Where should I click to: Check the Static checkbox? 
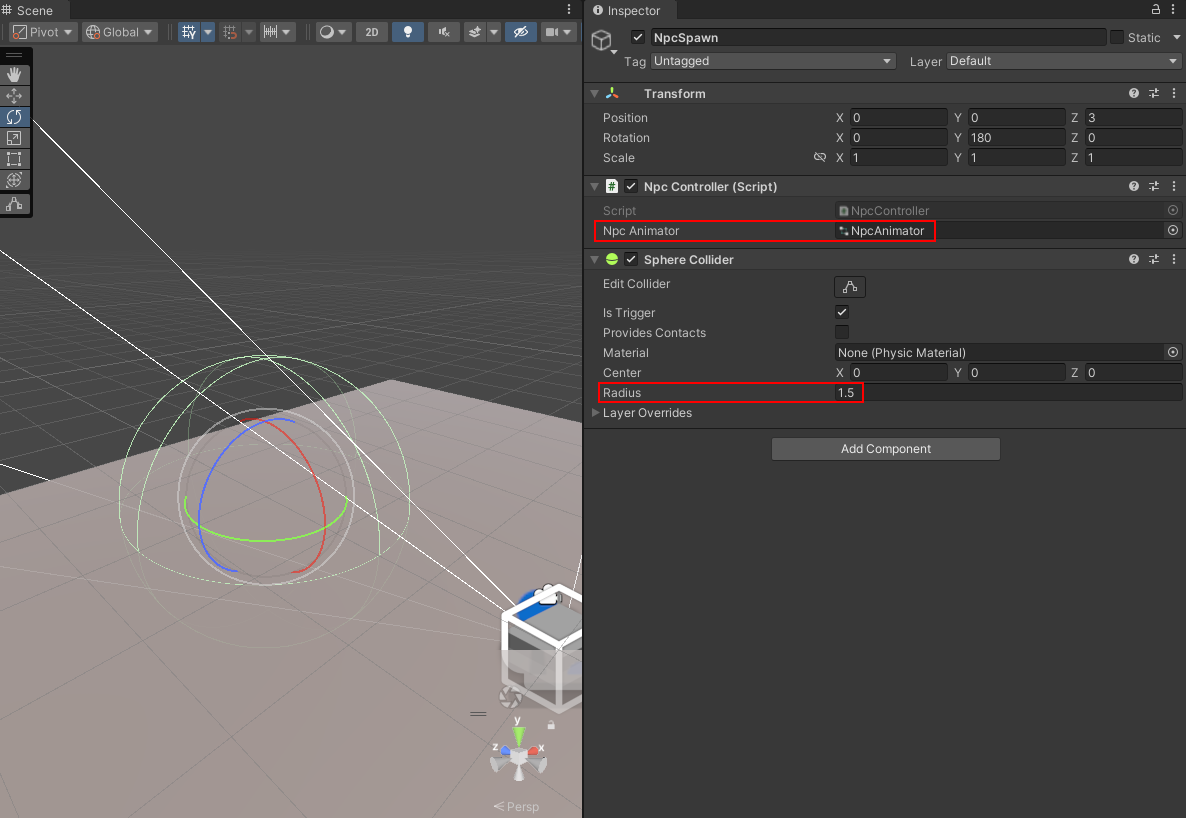pos(1117,38)
